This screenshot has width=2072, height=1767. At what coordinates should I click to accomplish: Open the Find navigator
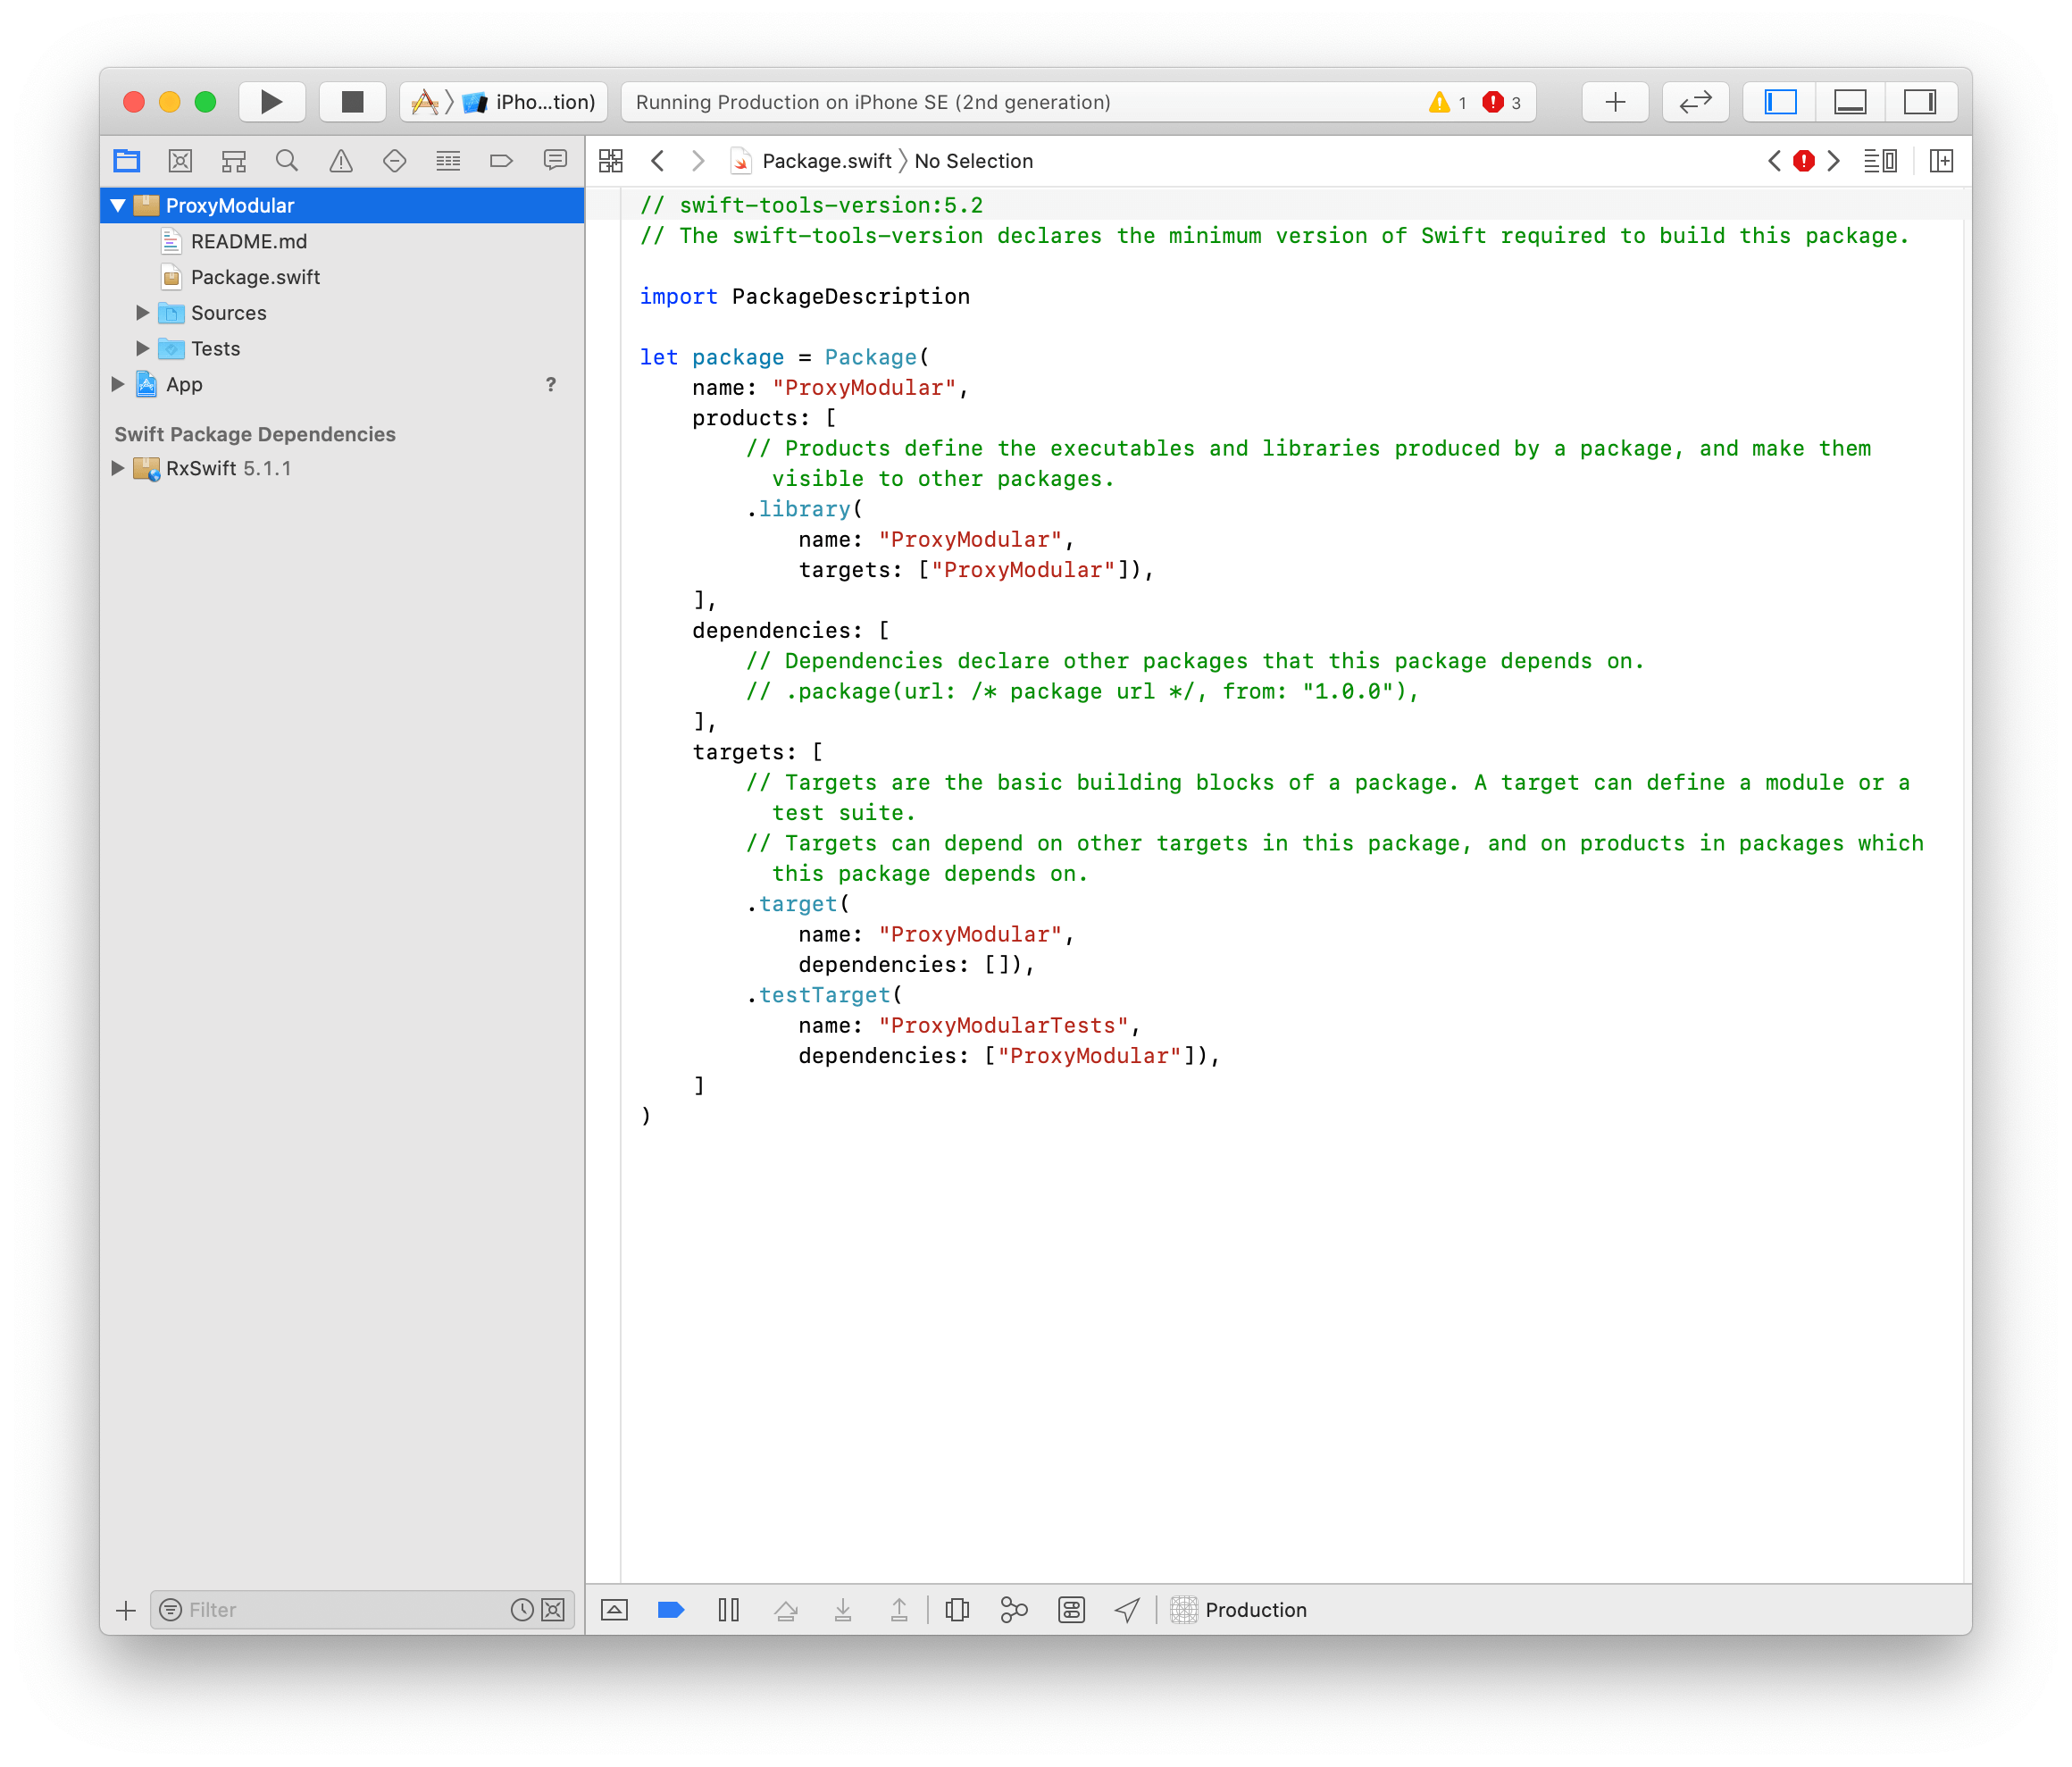(x=287, y=160)
